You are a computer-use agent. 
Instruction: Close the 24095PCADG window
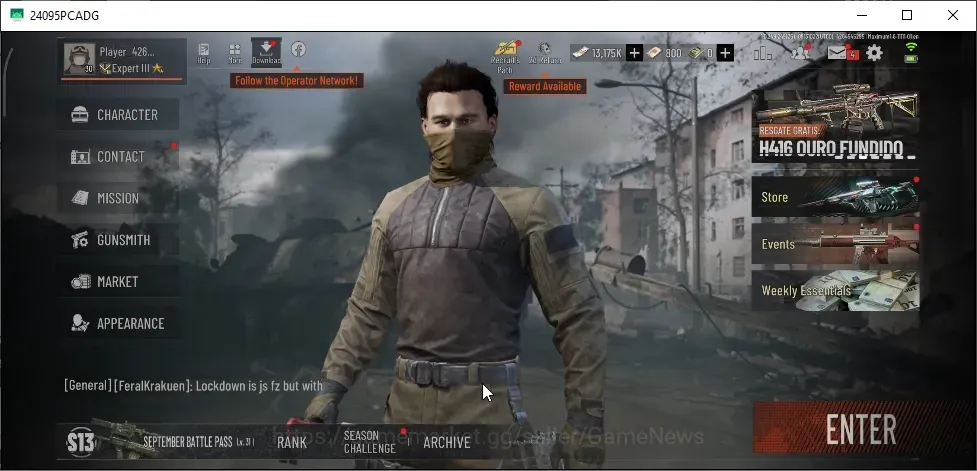pyautogui.click(x=953, y=15)
